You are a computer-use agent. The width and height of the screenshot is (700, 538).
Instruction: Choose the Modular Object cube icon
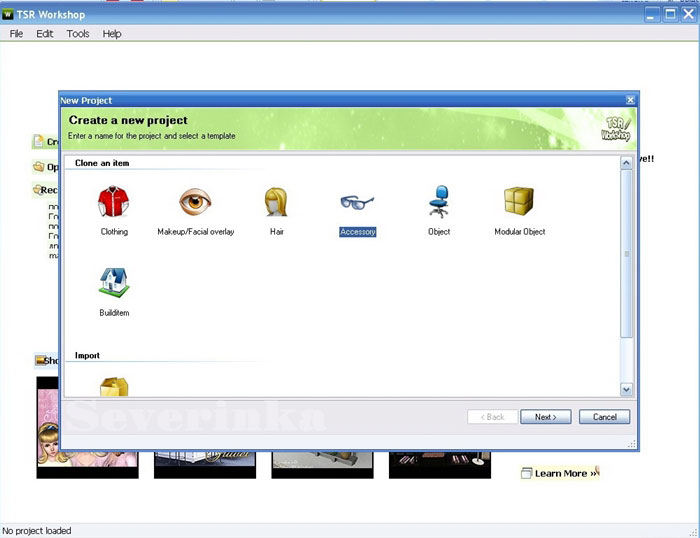(519, 203)
